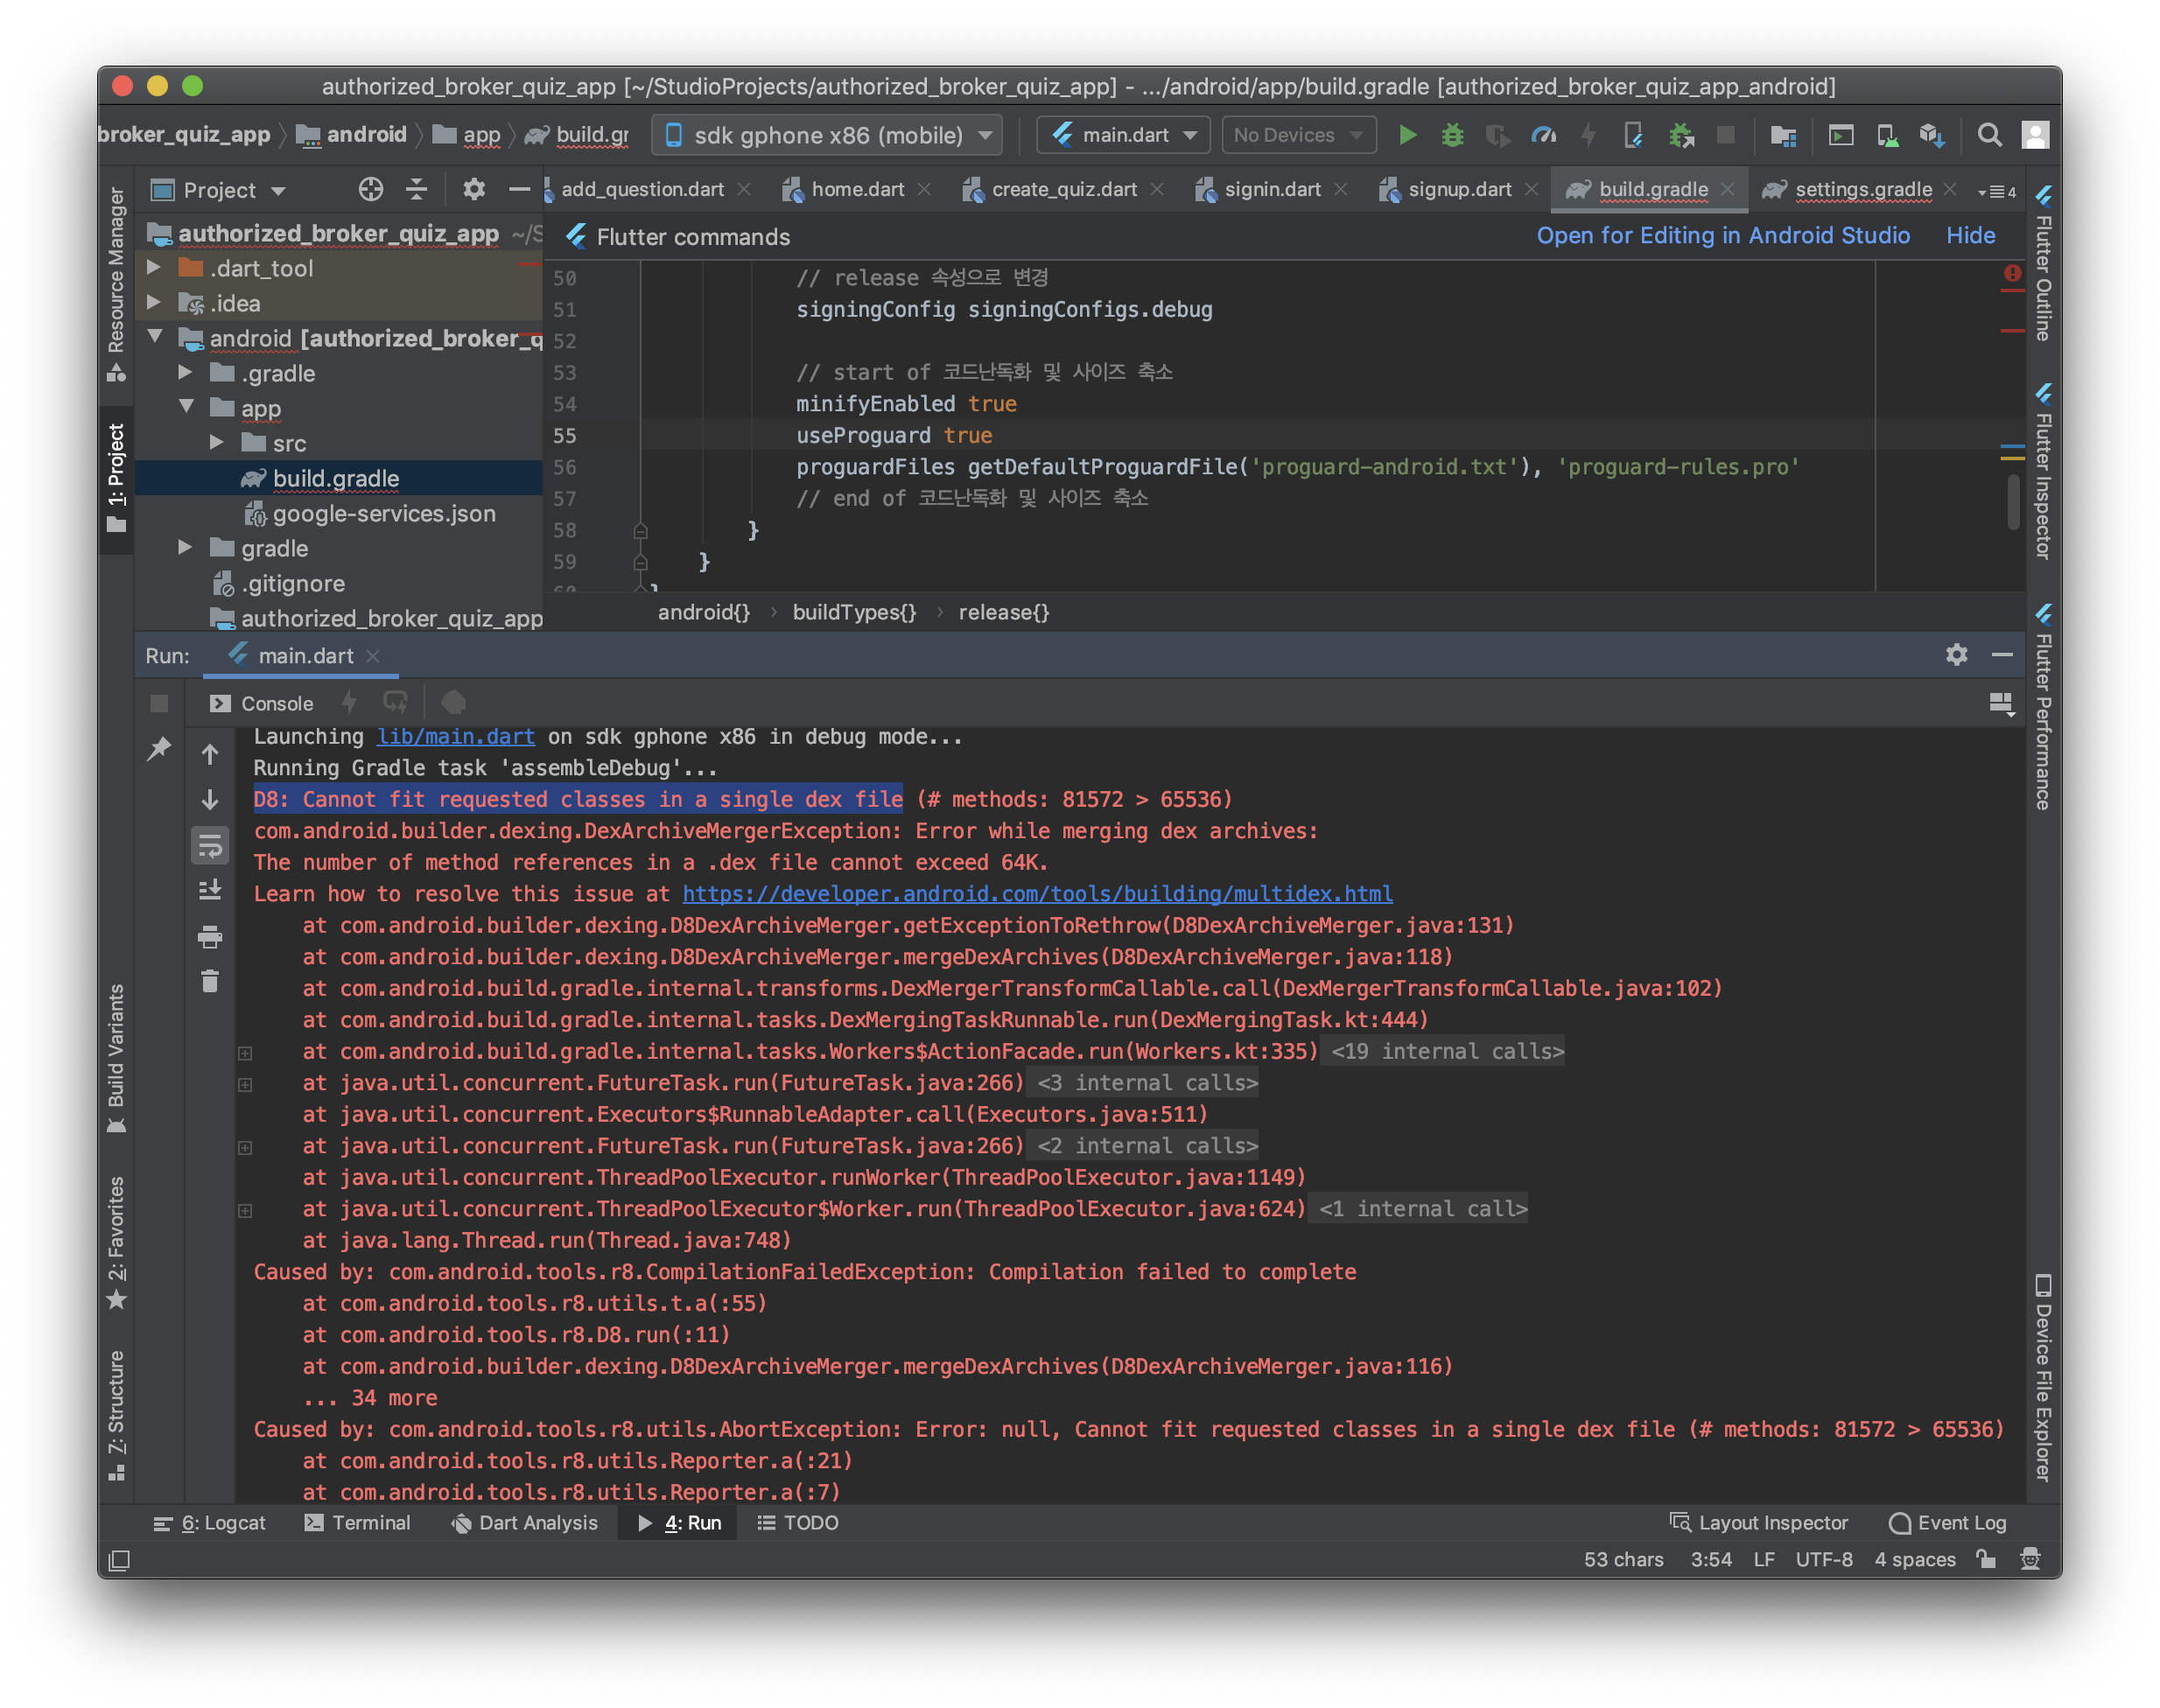Open the Search Everywhere magnifier

point(1989,135)
